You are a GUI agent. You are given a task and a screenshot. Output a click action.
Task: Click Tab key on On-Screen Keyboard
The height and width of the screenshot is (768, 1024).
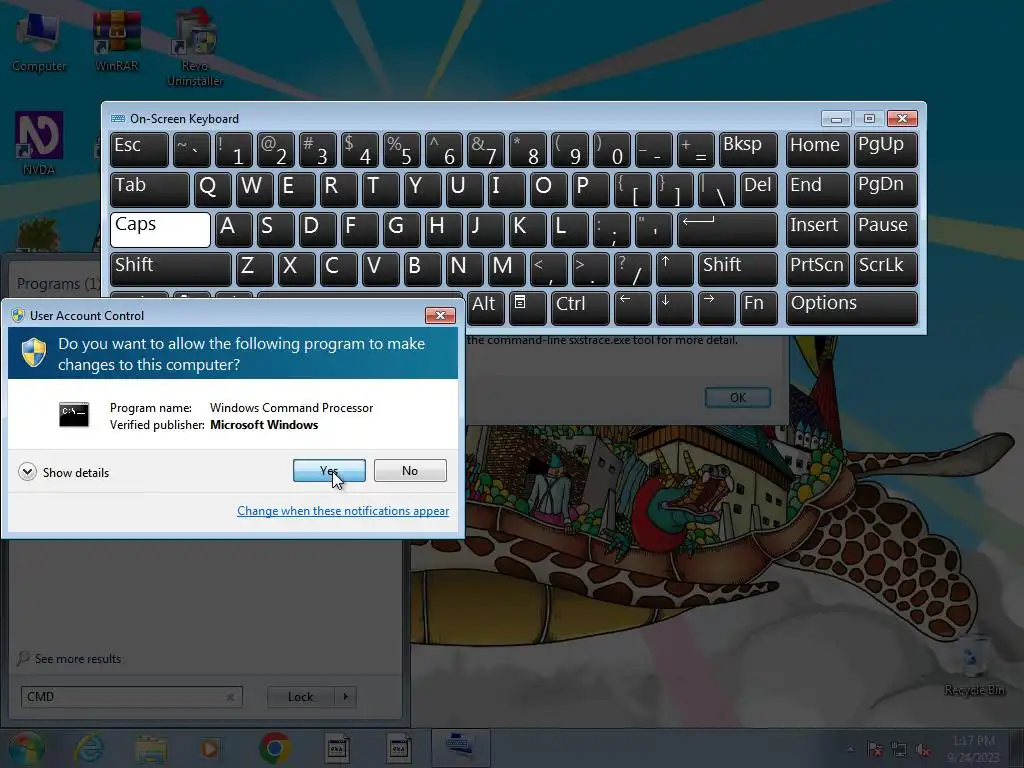[150, 189]
